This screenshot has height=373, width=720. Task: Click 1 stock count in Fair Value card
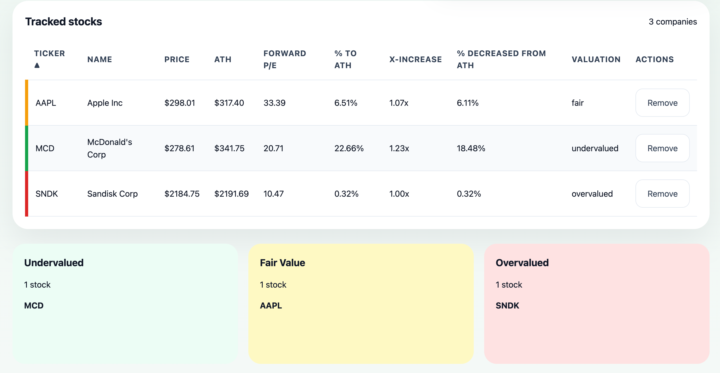273,285
